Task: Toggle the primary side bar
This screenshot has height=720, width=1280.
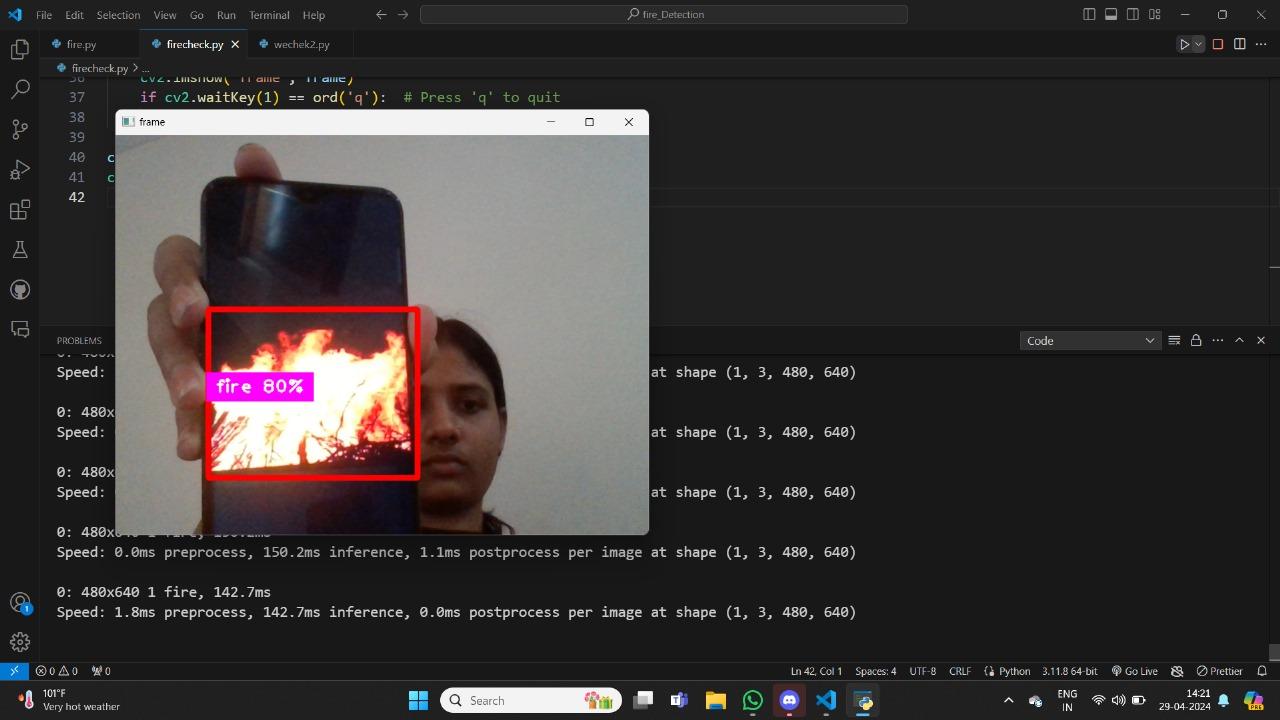Action: [1089, 15]
